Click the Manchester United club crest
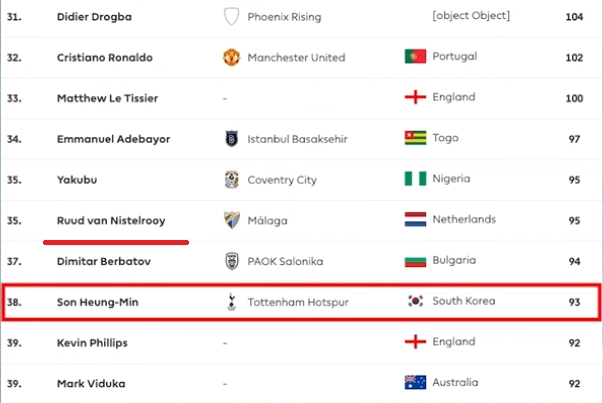 click(232, 57)
